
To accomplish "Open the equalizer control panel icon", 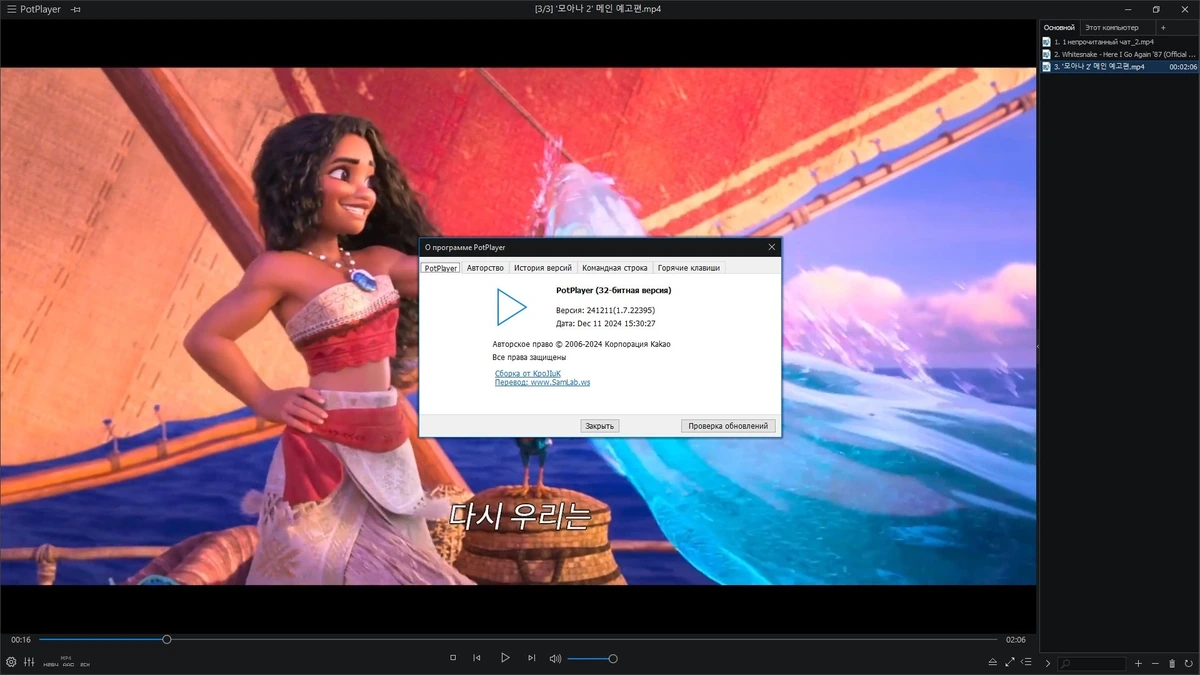I will (x=29, y=662).
